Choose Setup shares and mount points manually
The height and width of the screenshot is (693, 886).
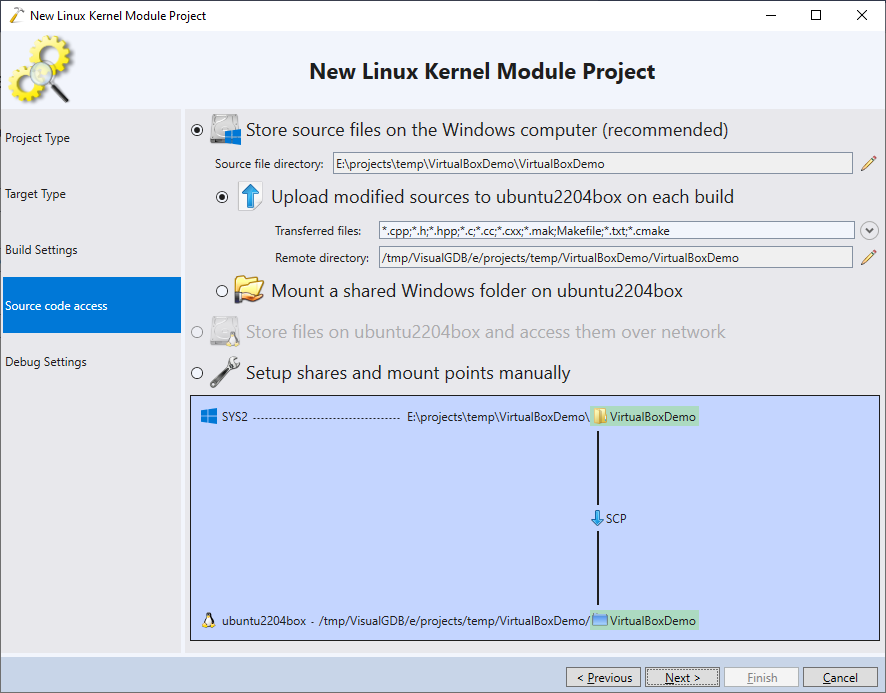tap(197, 373)
